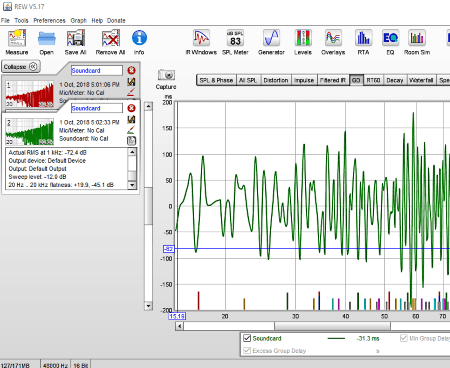
Task: Open the EQ window
Action: (390, 38)
